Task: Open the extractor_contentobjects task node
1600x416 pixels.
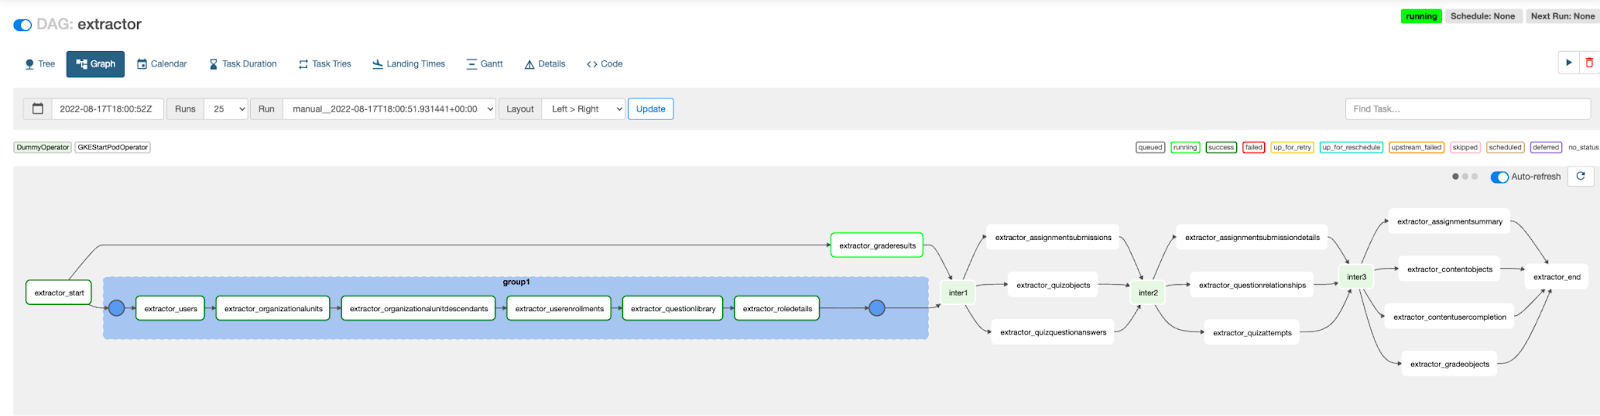Action: 1449,269
